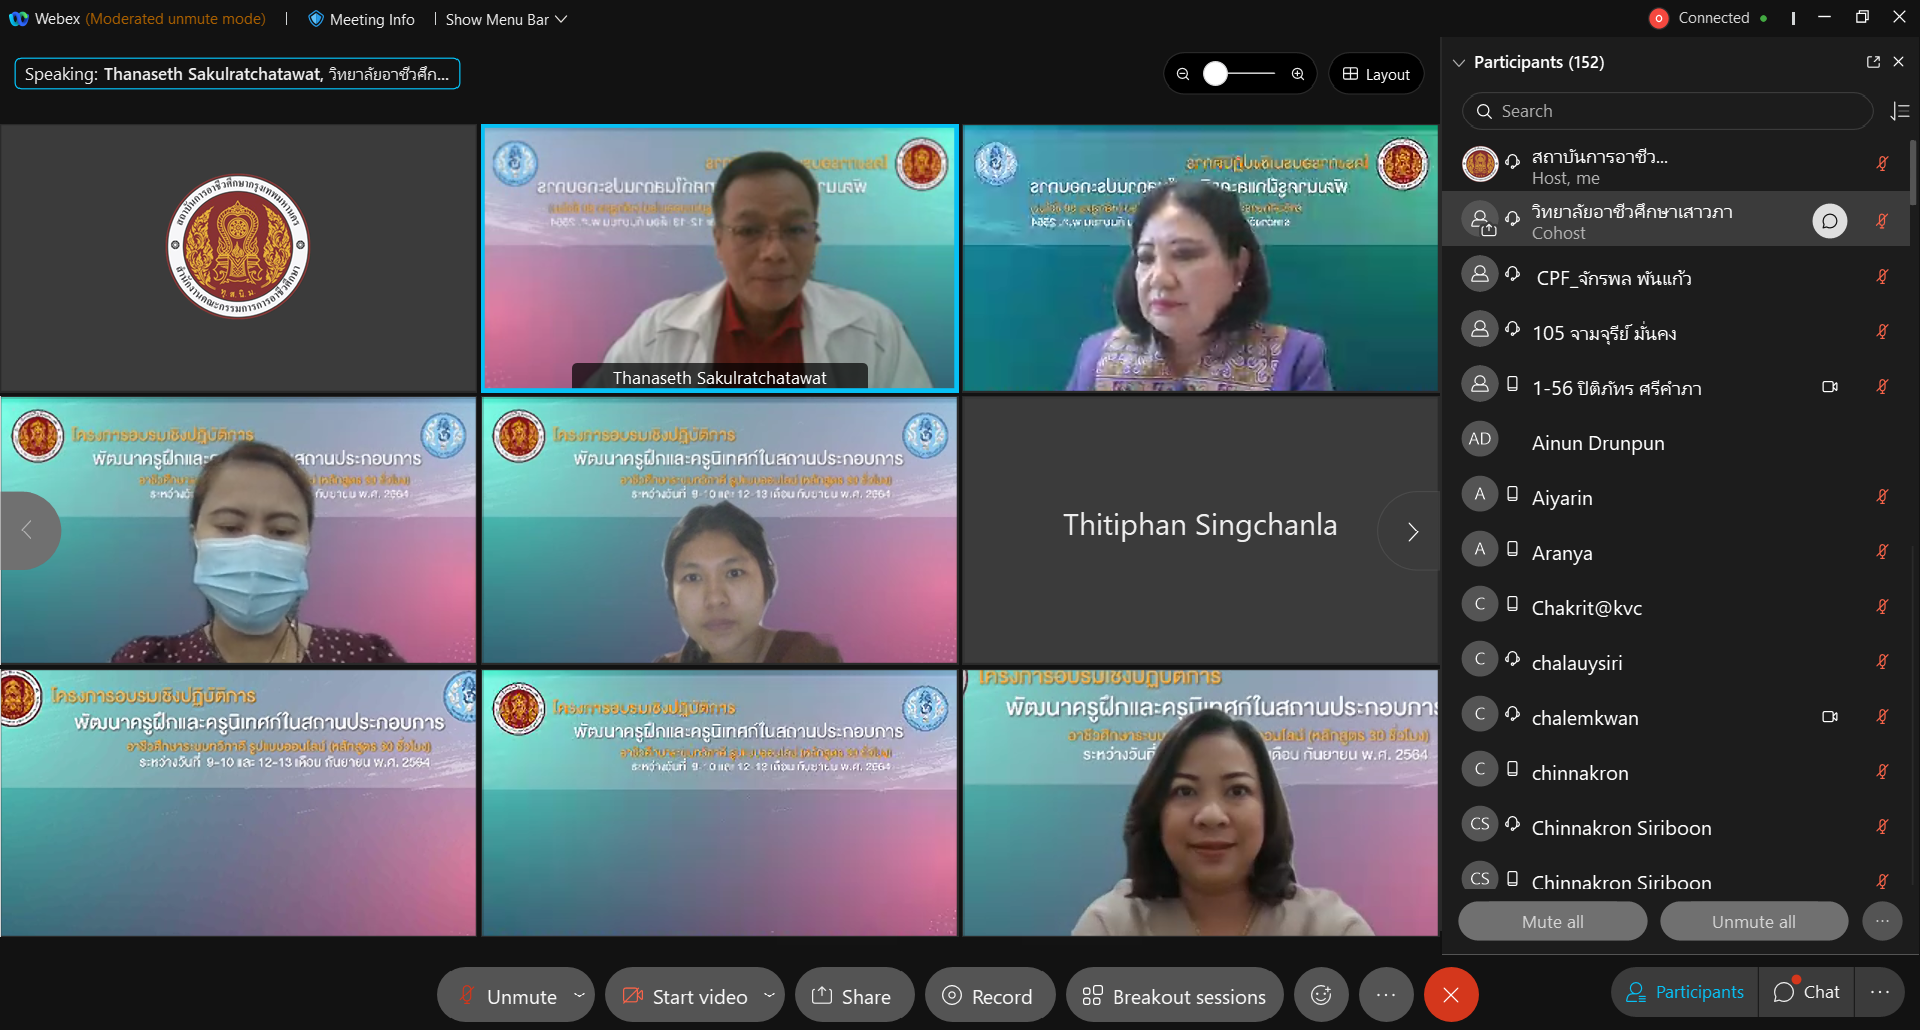Open the reactions smiley icon
This screenshot has height=1030, width=1920.
(1321, 995)
